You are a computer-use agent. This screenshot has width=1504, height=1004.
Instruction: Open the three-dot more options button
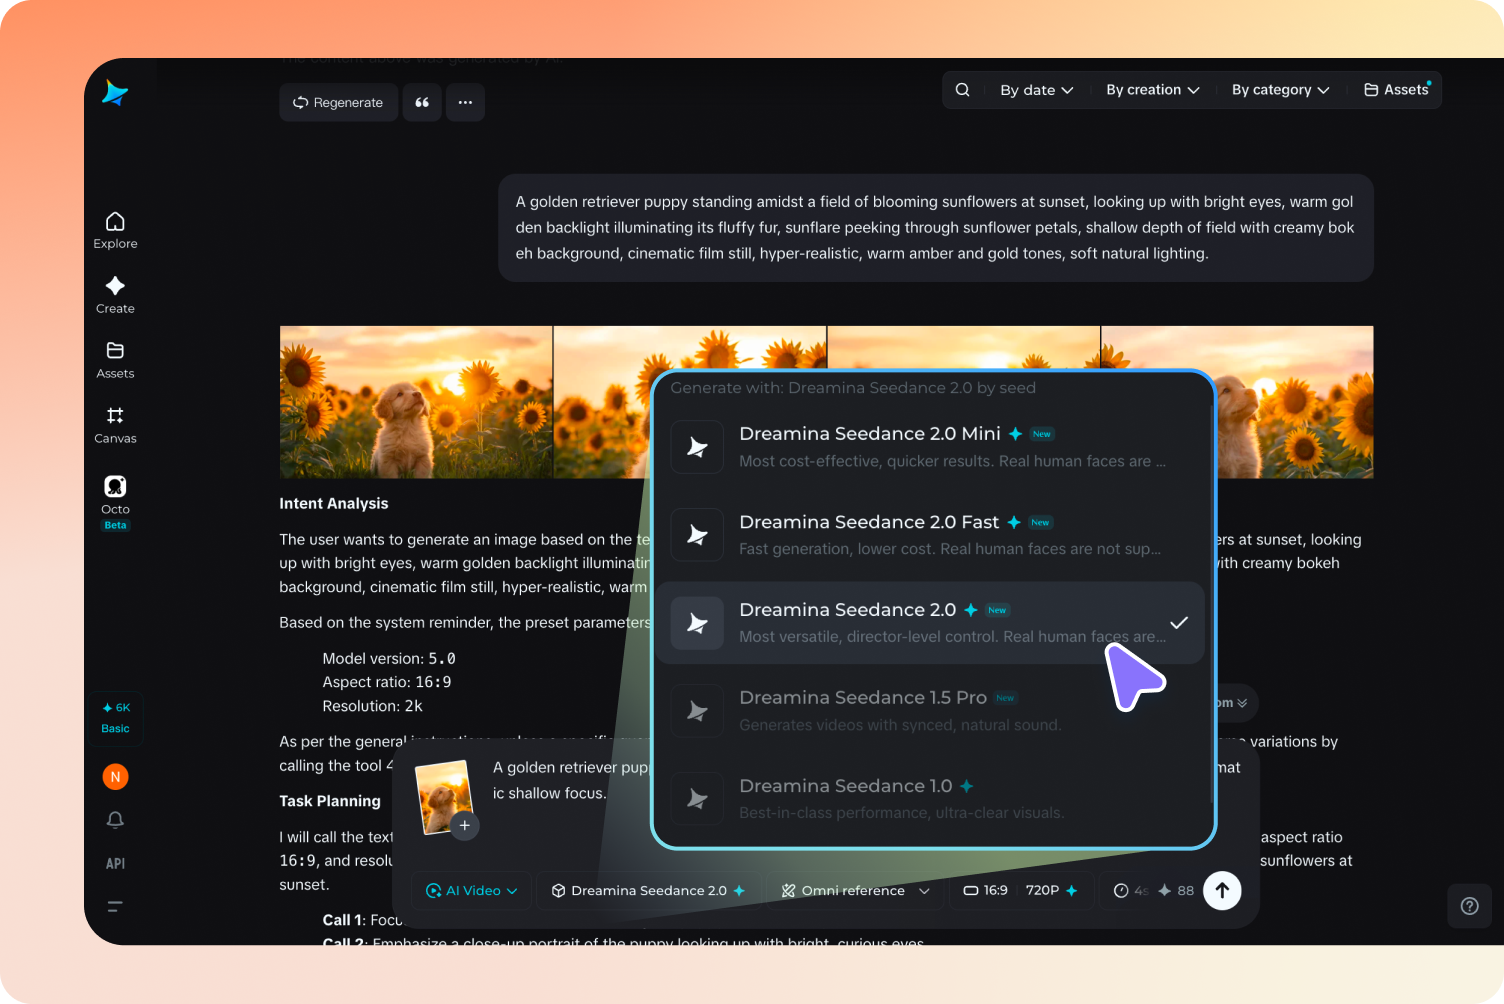coord(465,102)
